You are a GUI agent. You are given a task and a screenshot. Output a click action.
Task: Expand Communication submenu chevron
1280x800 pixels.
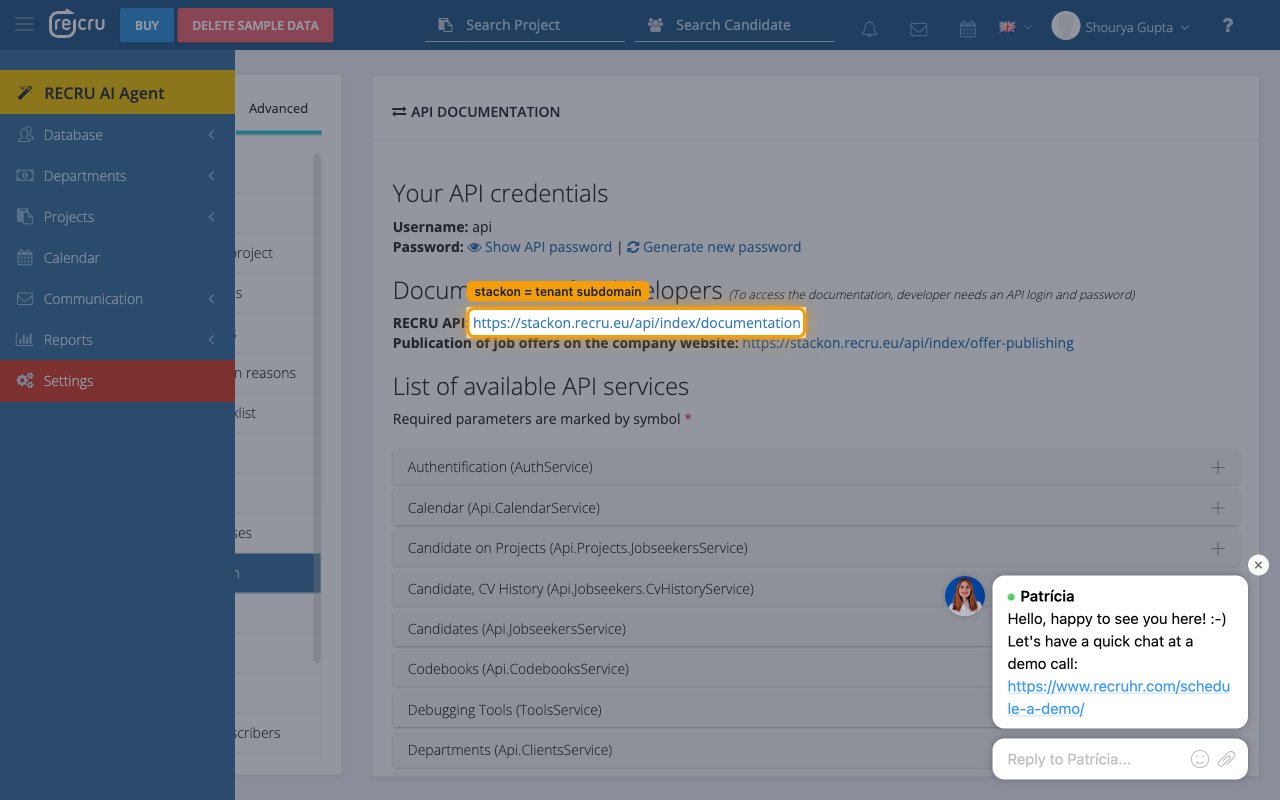coord(211,299)
